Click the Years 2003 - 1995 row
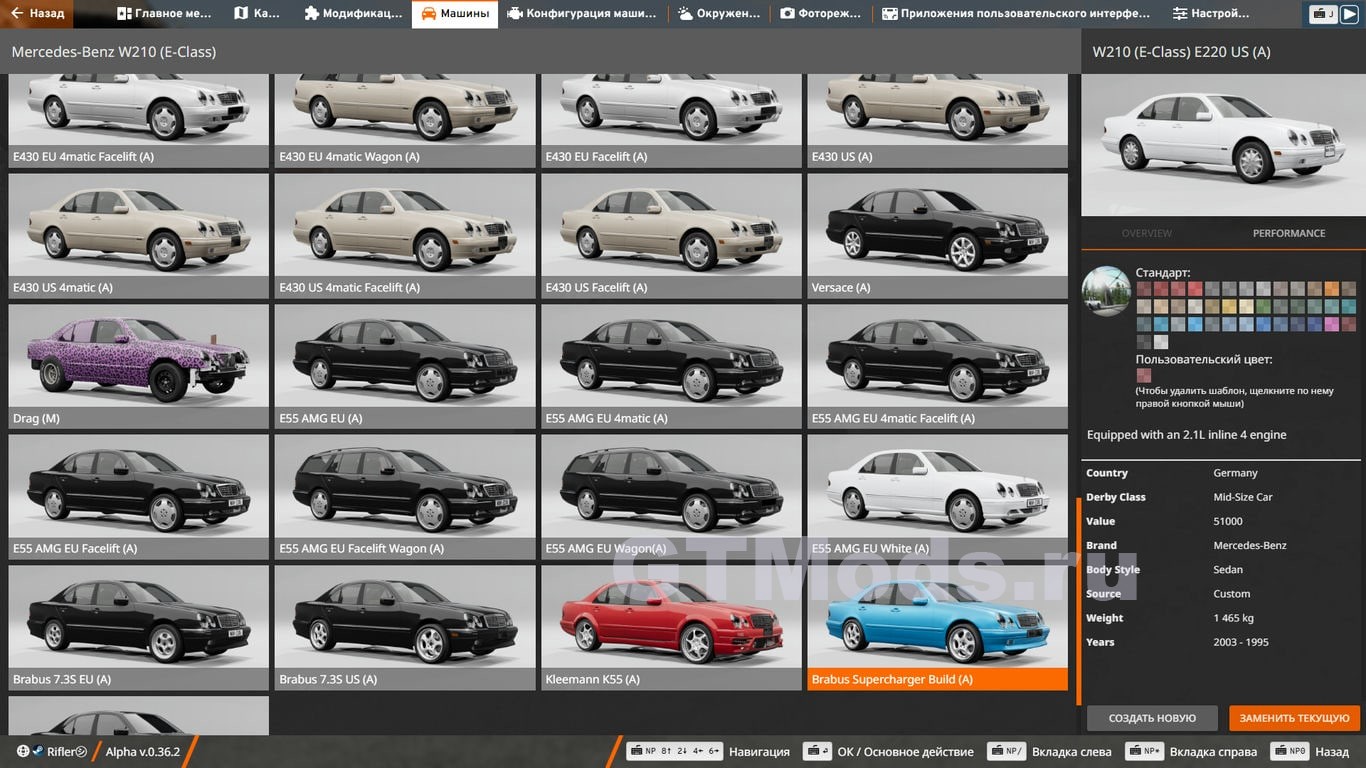The image size is (1366, 768). 1222,642
